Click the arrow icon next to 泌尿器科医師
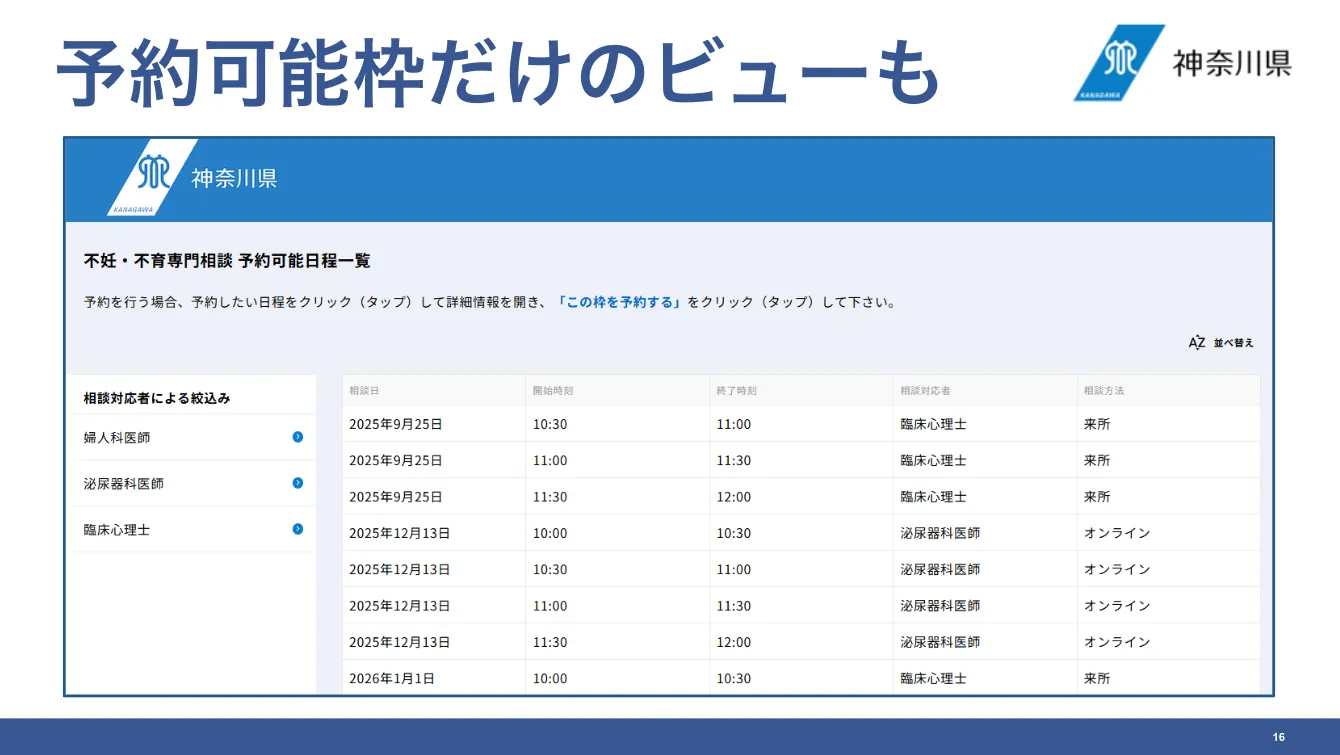 [x=298, y=483]
